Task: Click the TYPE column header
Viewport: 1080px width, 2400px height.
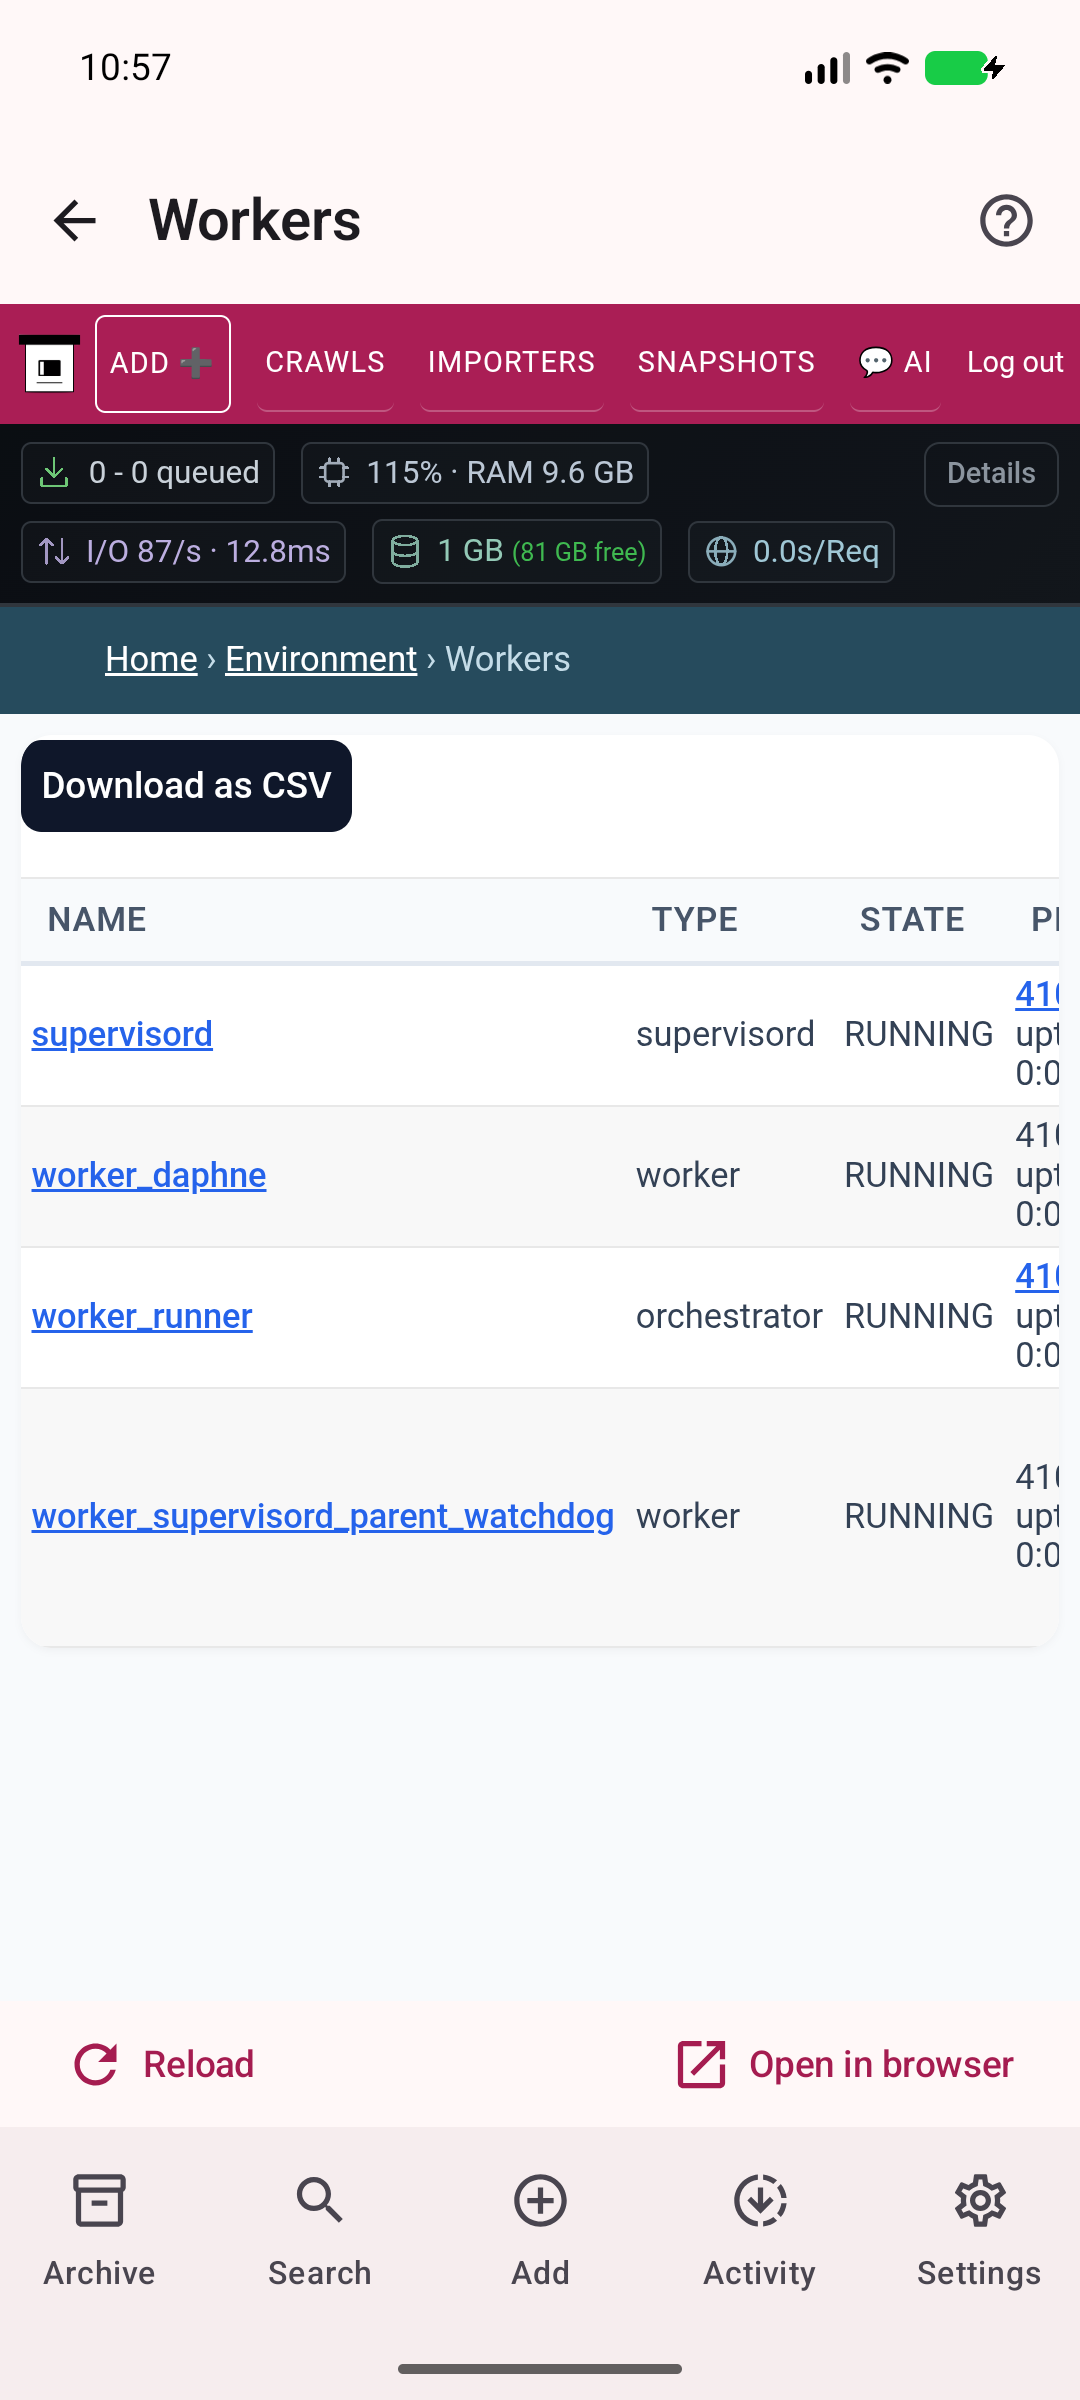Action: tap(695, 920)
